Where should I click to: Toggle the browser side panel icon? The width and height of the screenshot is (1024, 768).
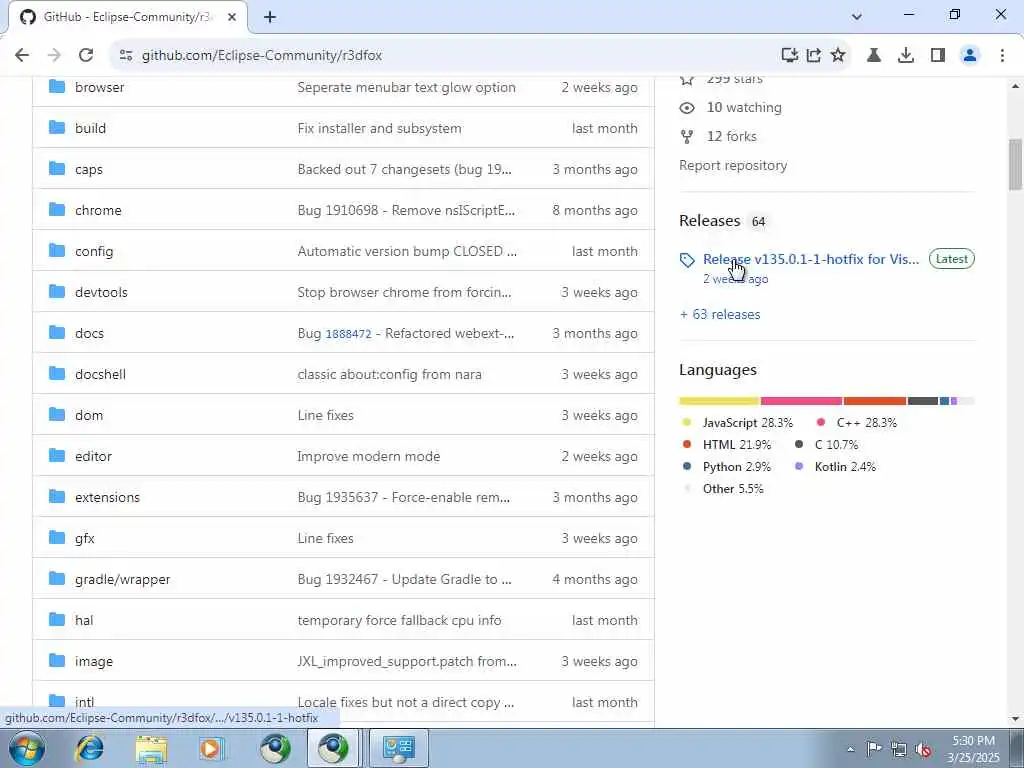938,56
